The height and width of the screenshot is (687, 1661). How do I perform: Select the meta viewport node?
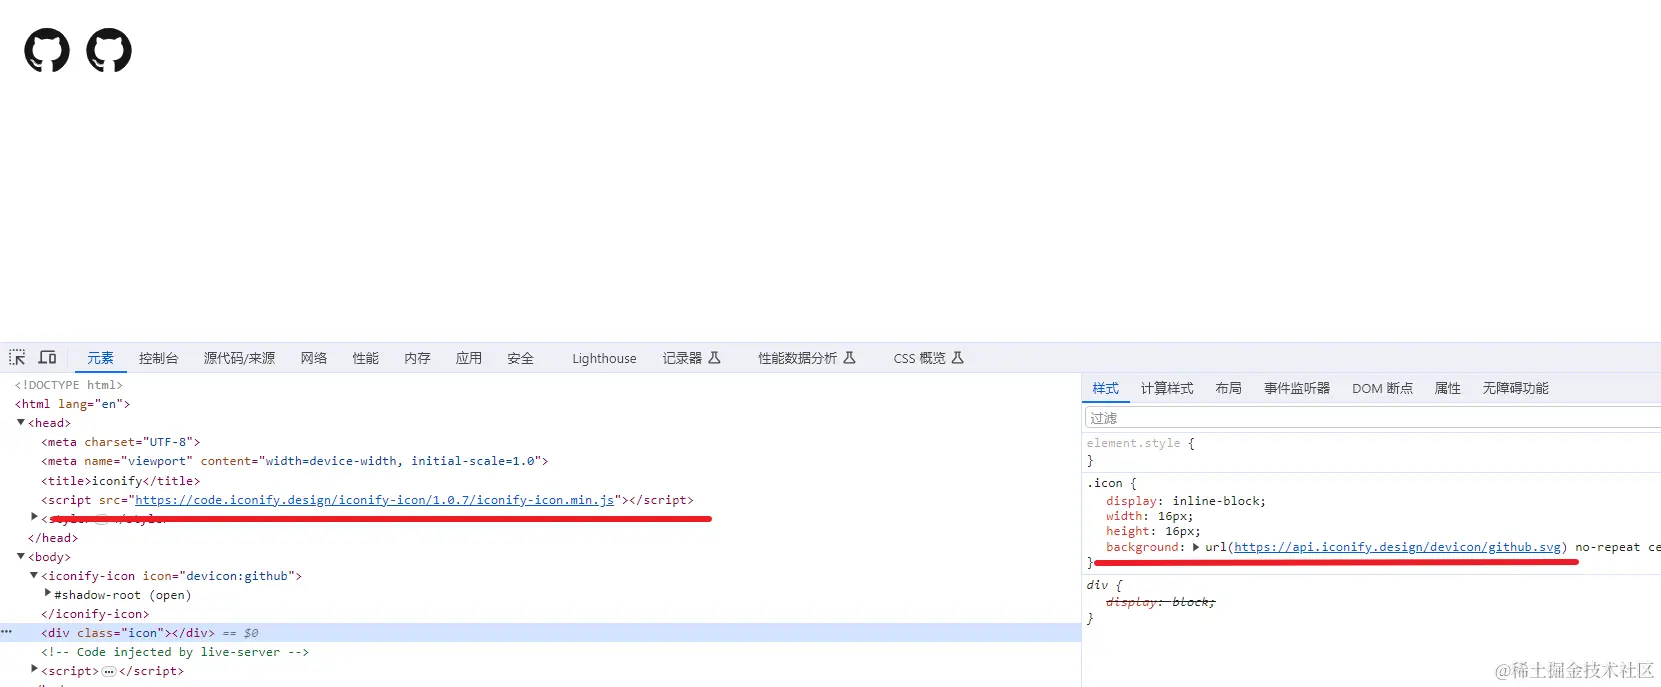294,461
